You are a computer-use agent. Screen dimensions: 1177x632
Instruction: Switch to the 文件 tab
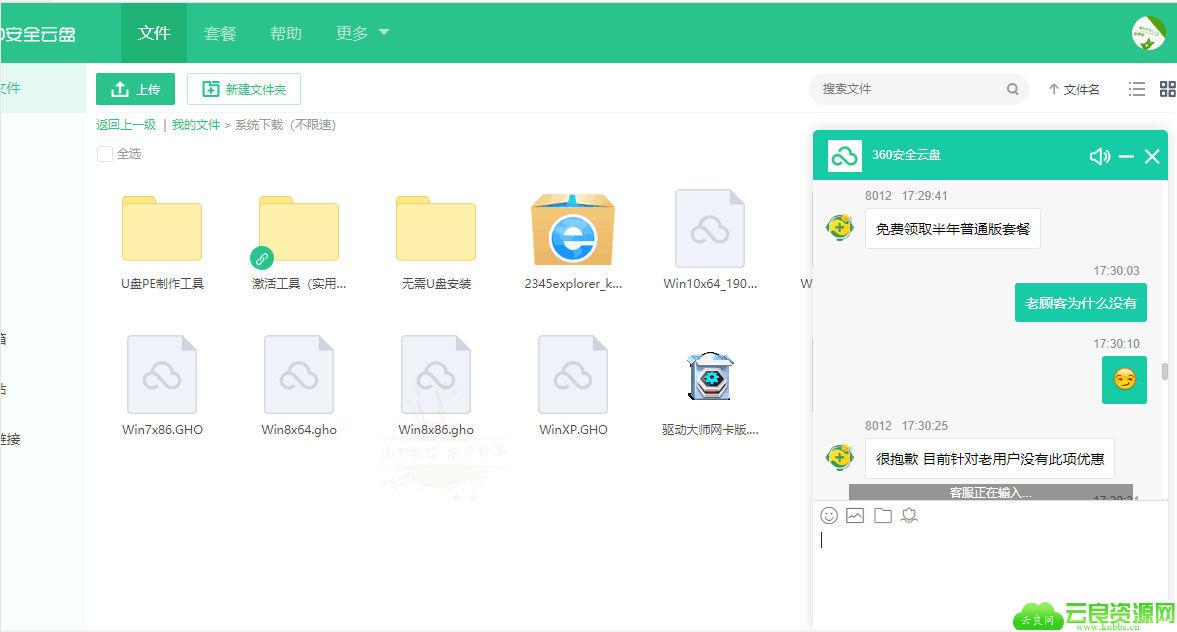pos(154,33)
